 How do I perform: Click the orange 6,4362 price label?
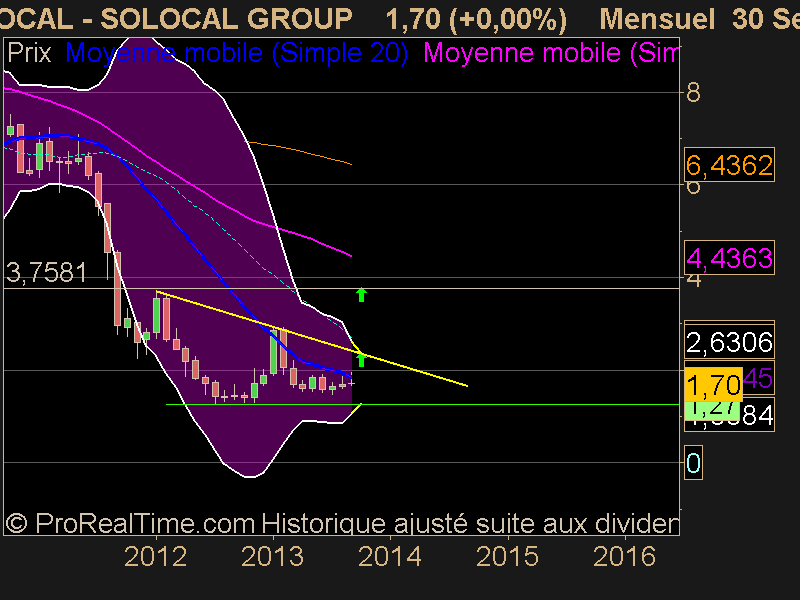(729, 165)
